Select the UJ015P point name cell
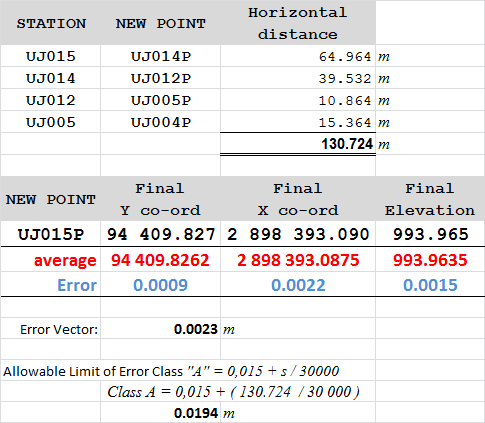This screenshot has height=423, width=485. (51, 234)
